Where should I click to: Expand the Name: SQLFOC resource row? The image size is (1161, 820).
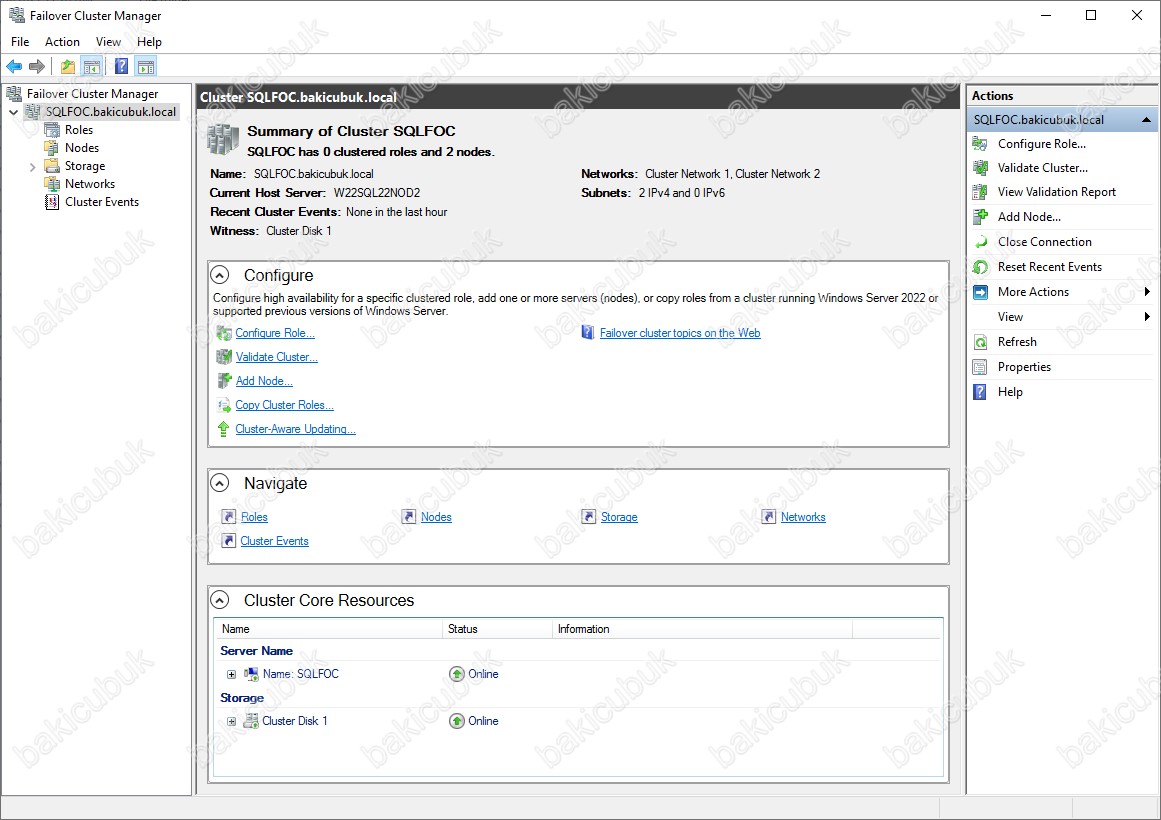coord(232,674)
